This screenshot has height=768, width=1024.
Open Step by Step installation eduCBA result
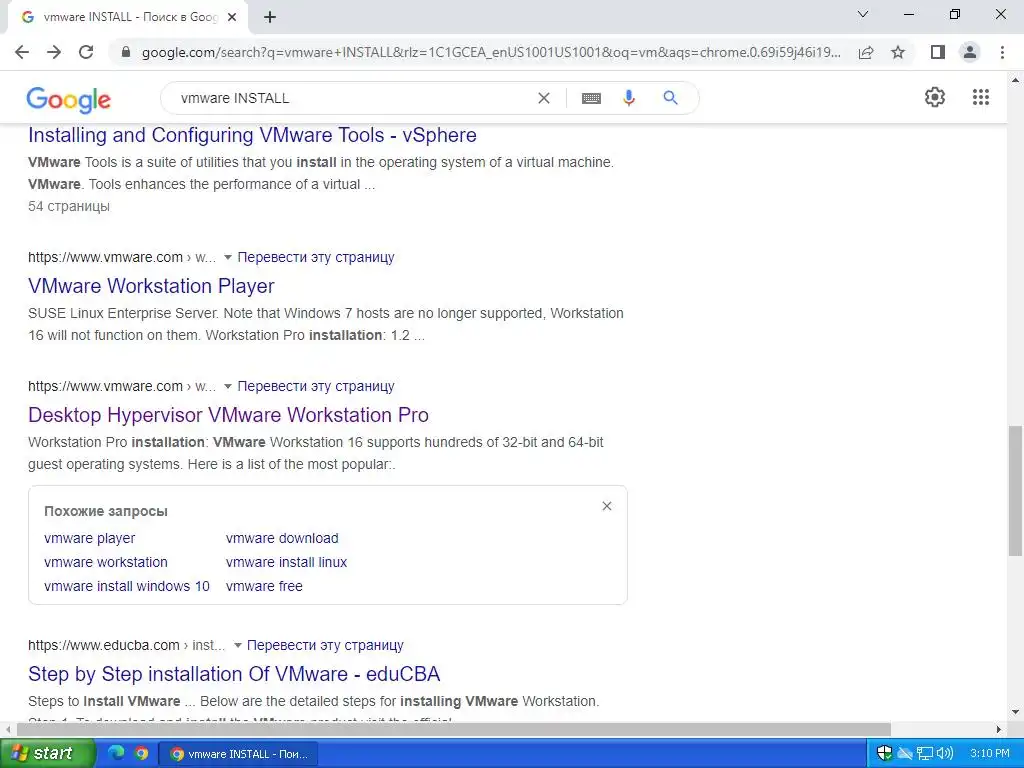pyautogui.click(x=234, y=674)
